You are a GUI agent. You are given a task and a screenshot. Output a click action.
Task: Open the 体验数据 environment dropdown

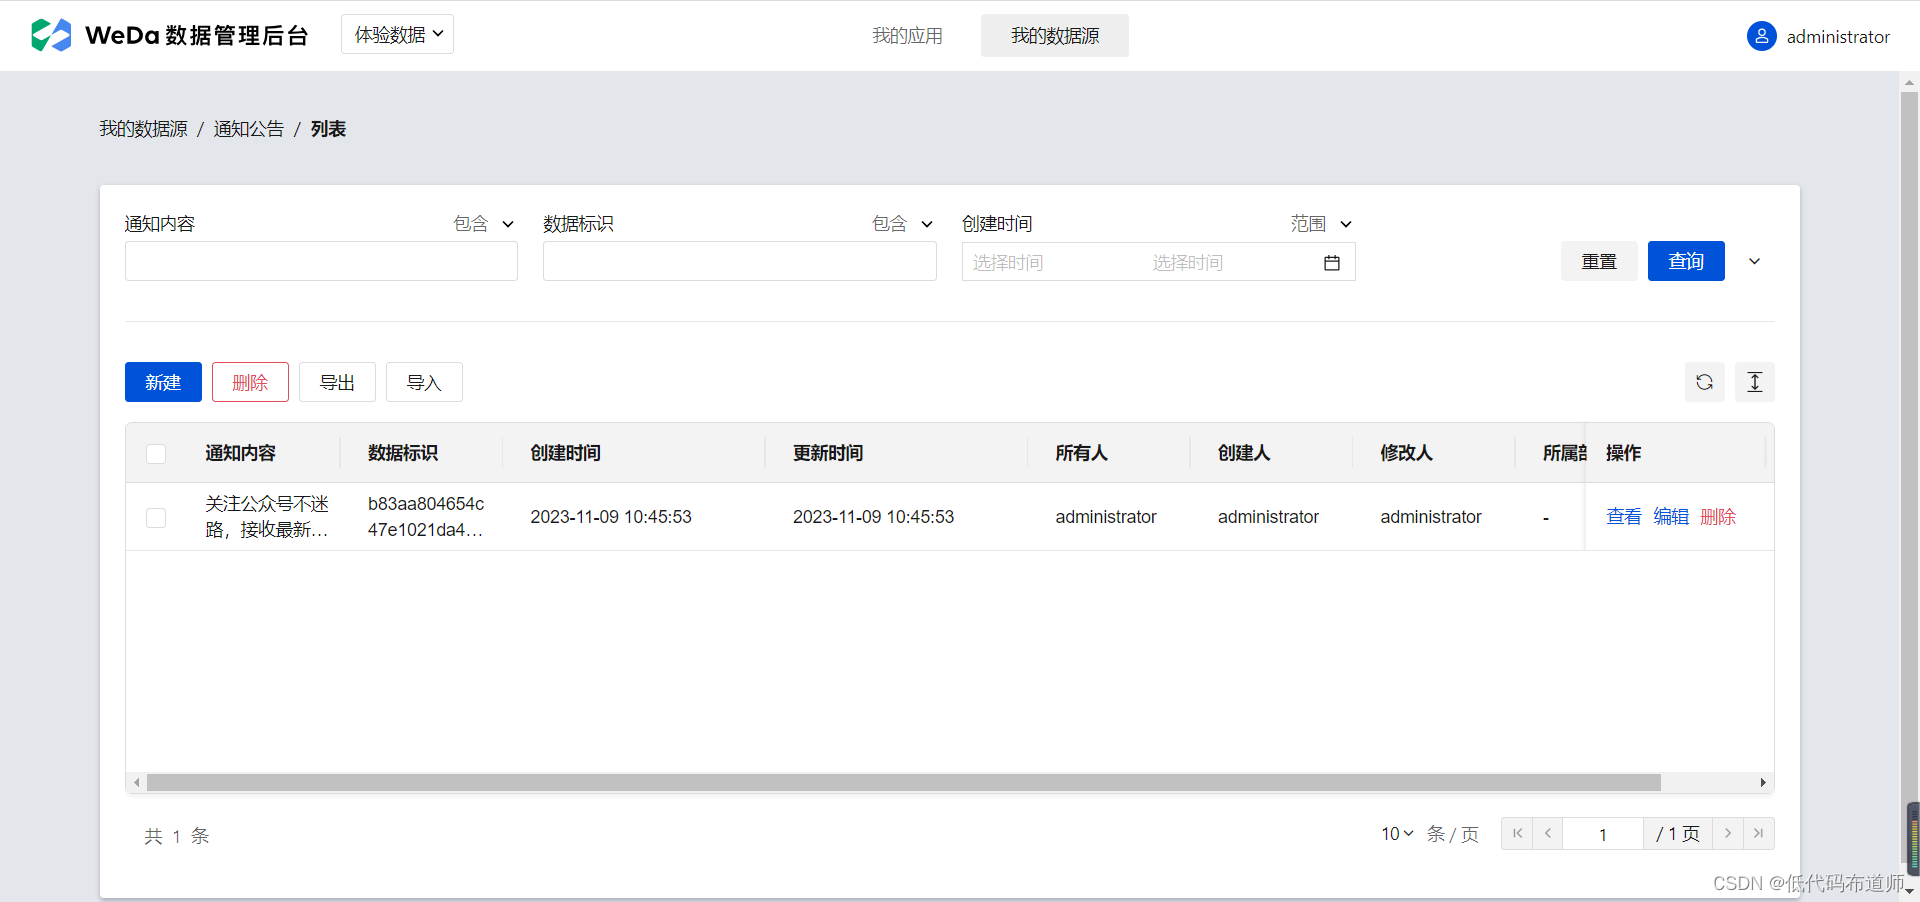click(397, 34)
